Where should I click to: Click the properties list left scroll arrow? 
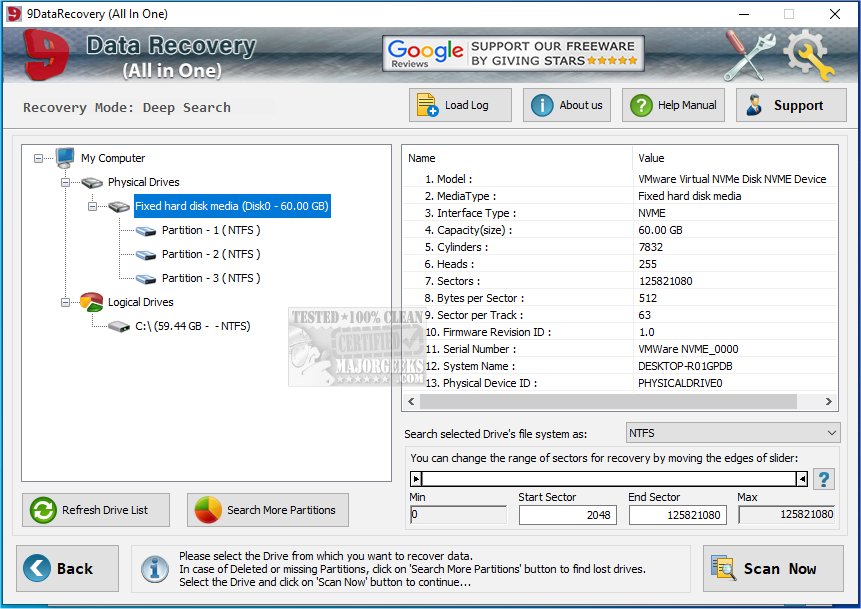pos(411,401)
